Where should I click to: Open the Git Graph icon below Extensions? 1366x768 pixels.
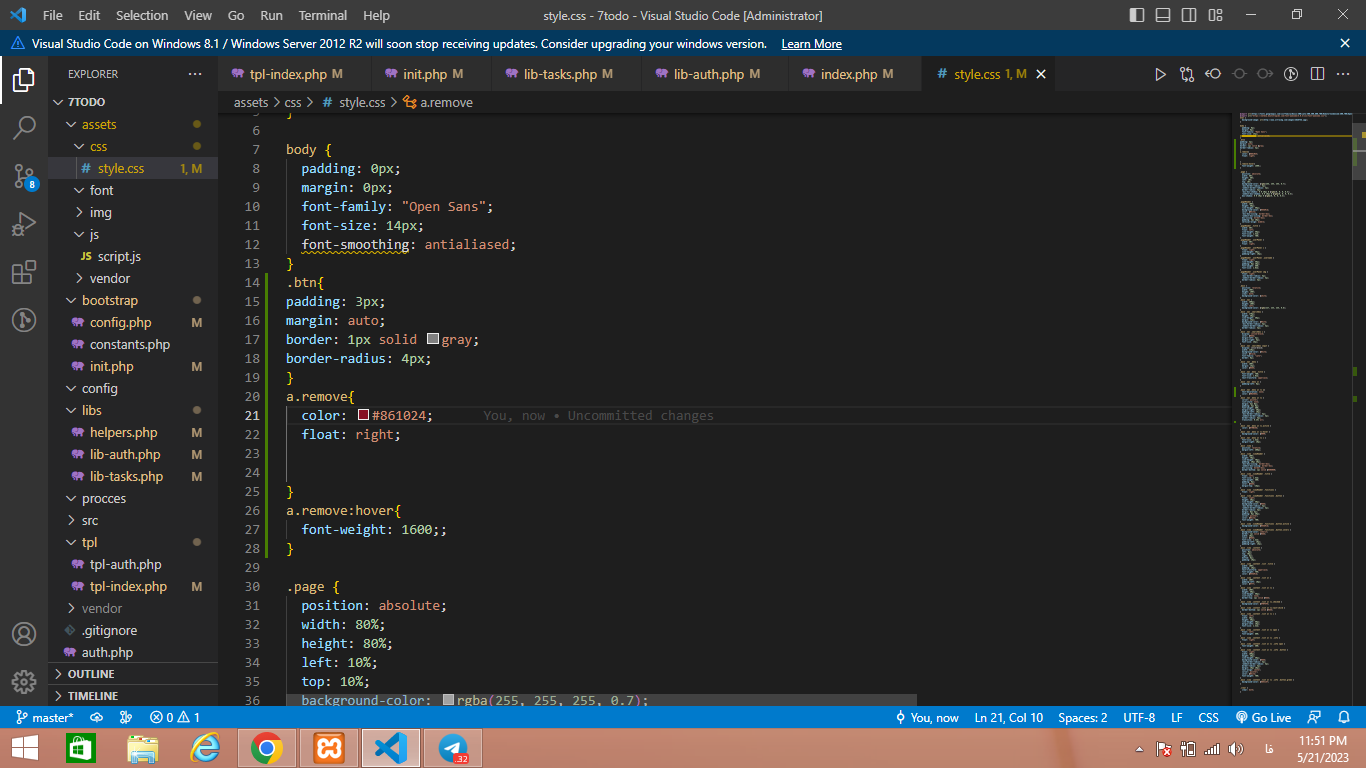[x=24, y=320]
